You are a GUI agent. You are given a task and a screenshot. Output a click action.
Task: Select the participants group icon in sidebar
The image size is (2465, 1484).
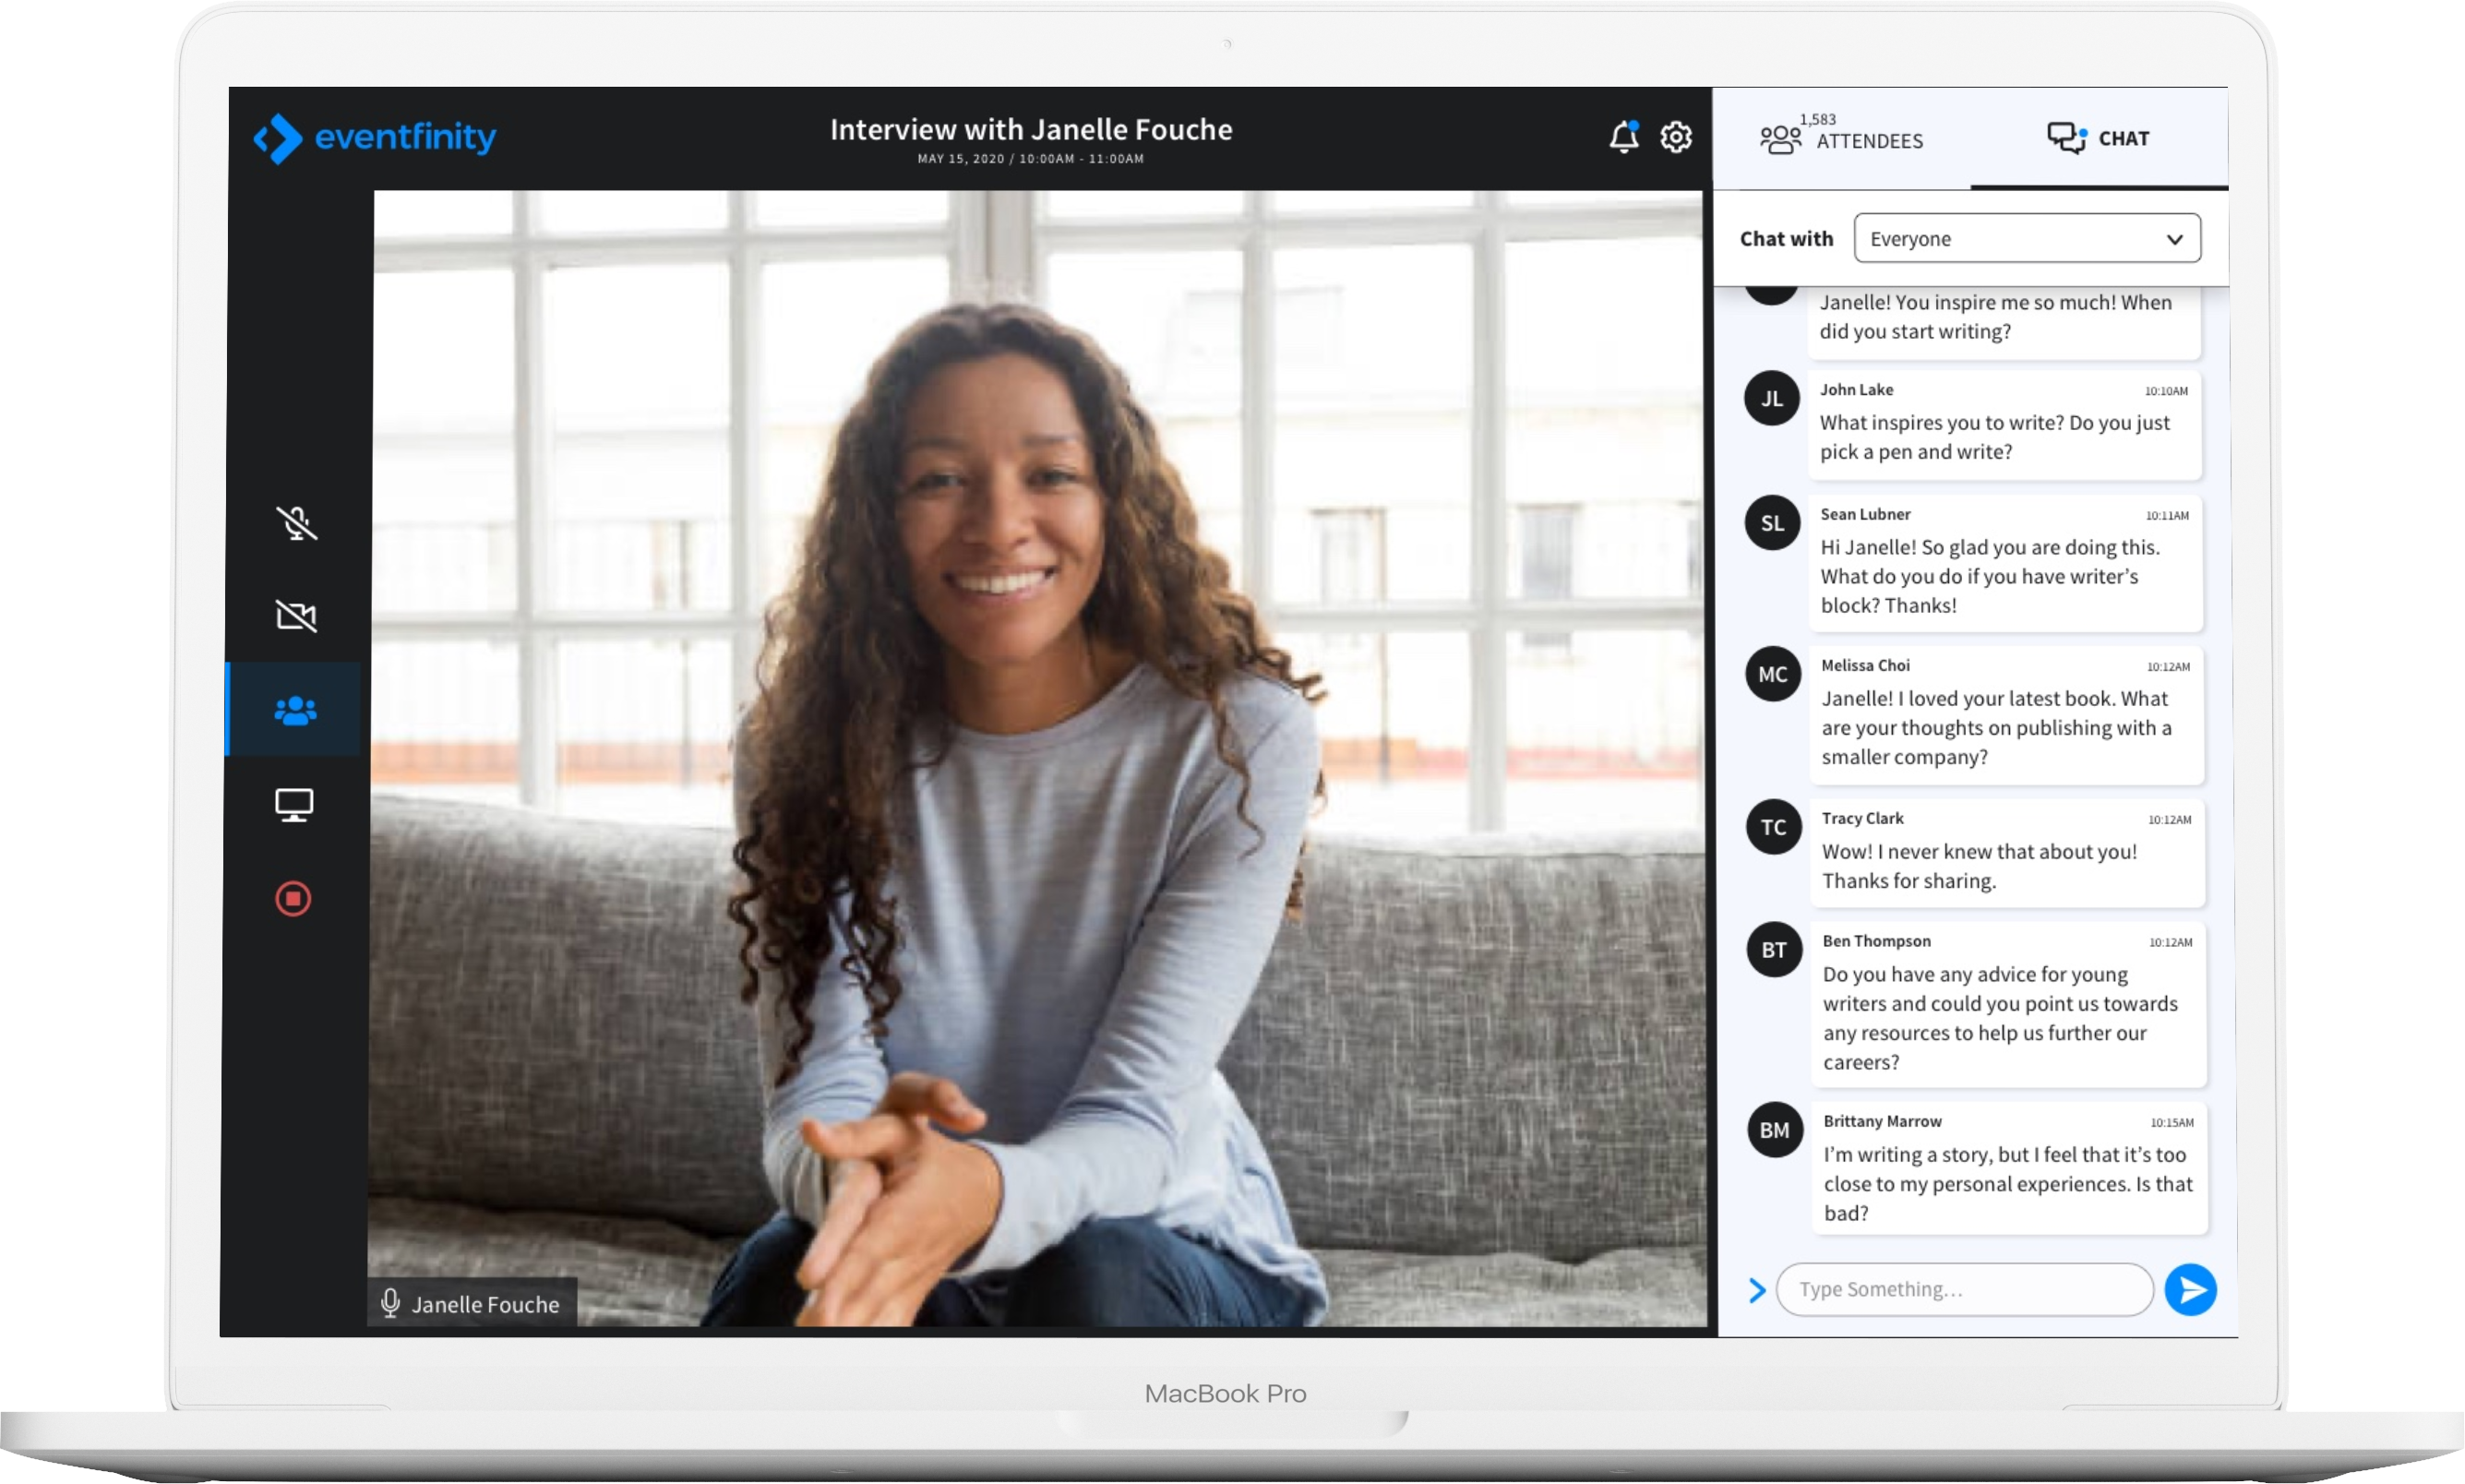point(295,709)
